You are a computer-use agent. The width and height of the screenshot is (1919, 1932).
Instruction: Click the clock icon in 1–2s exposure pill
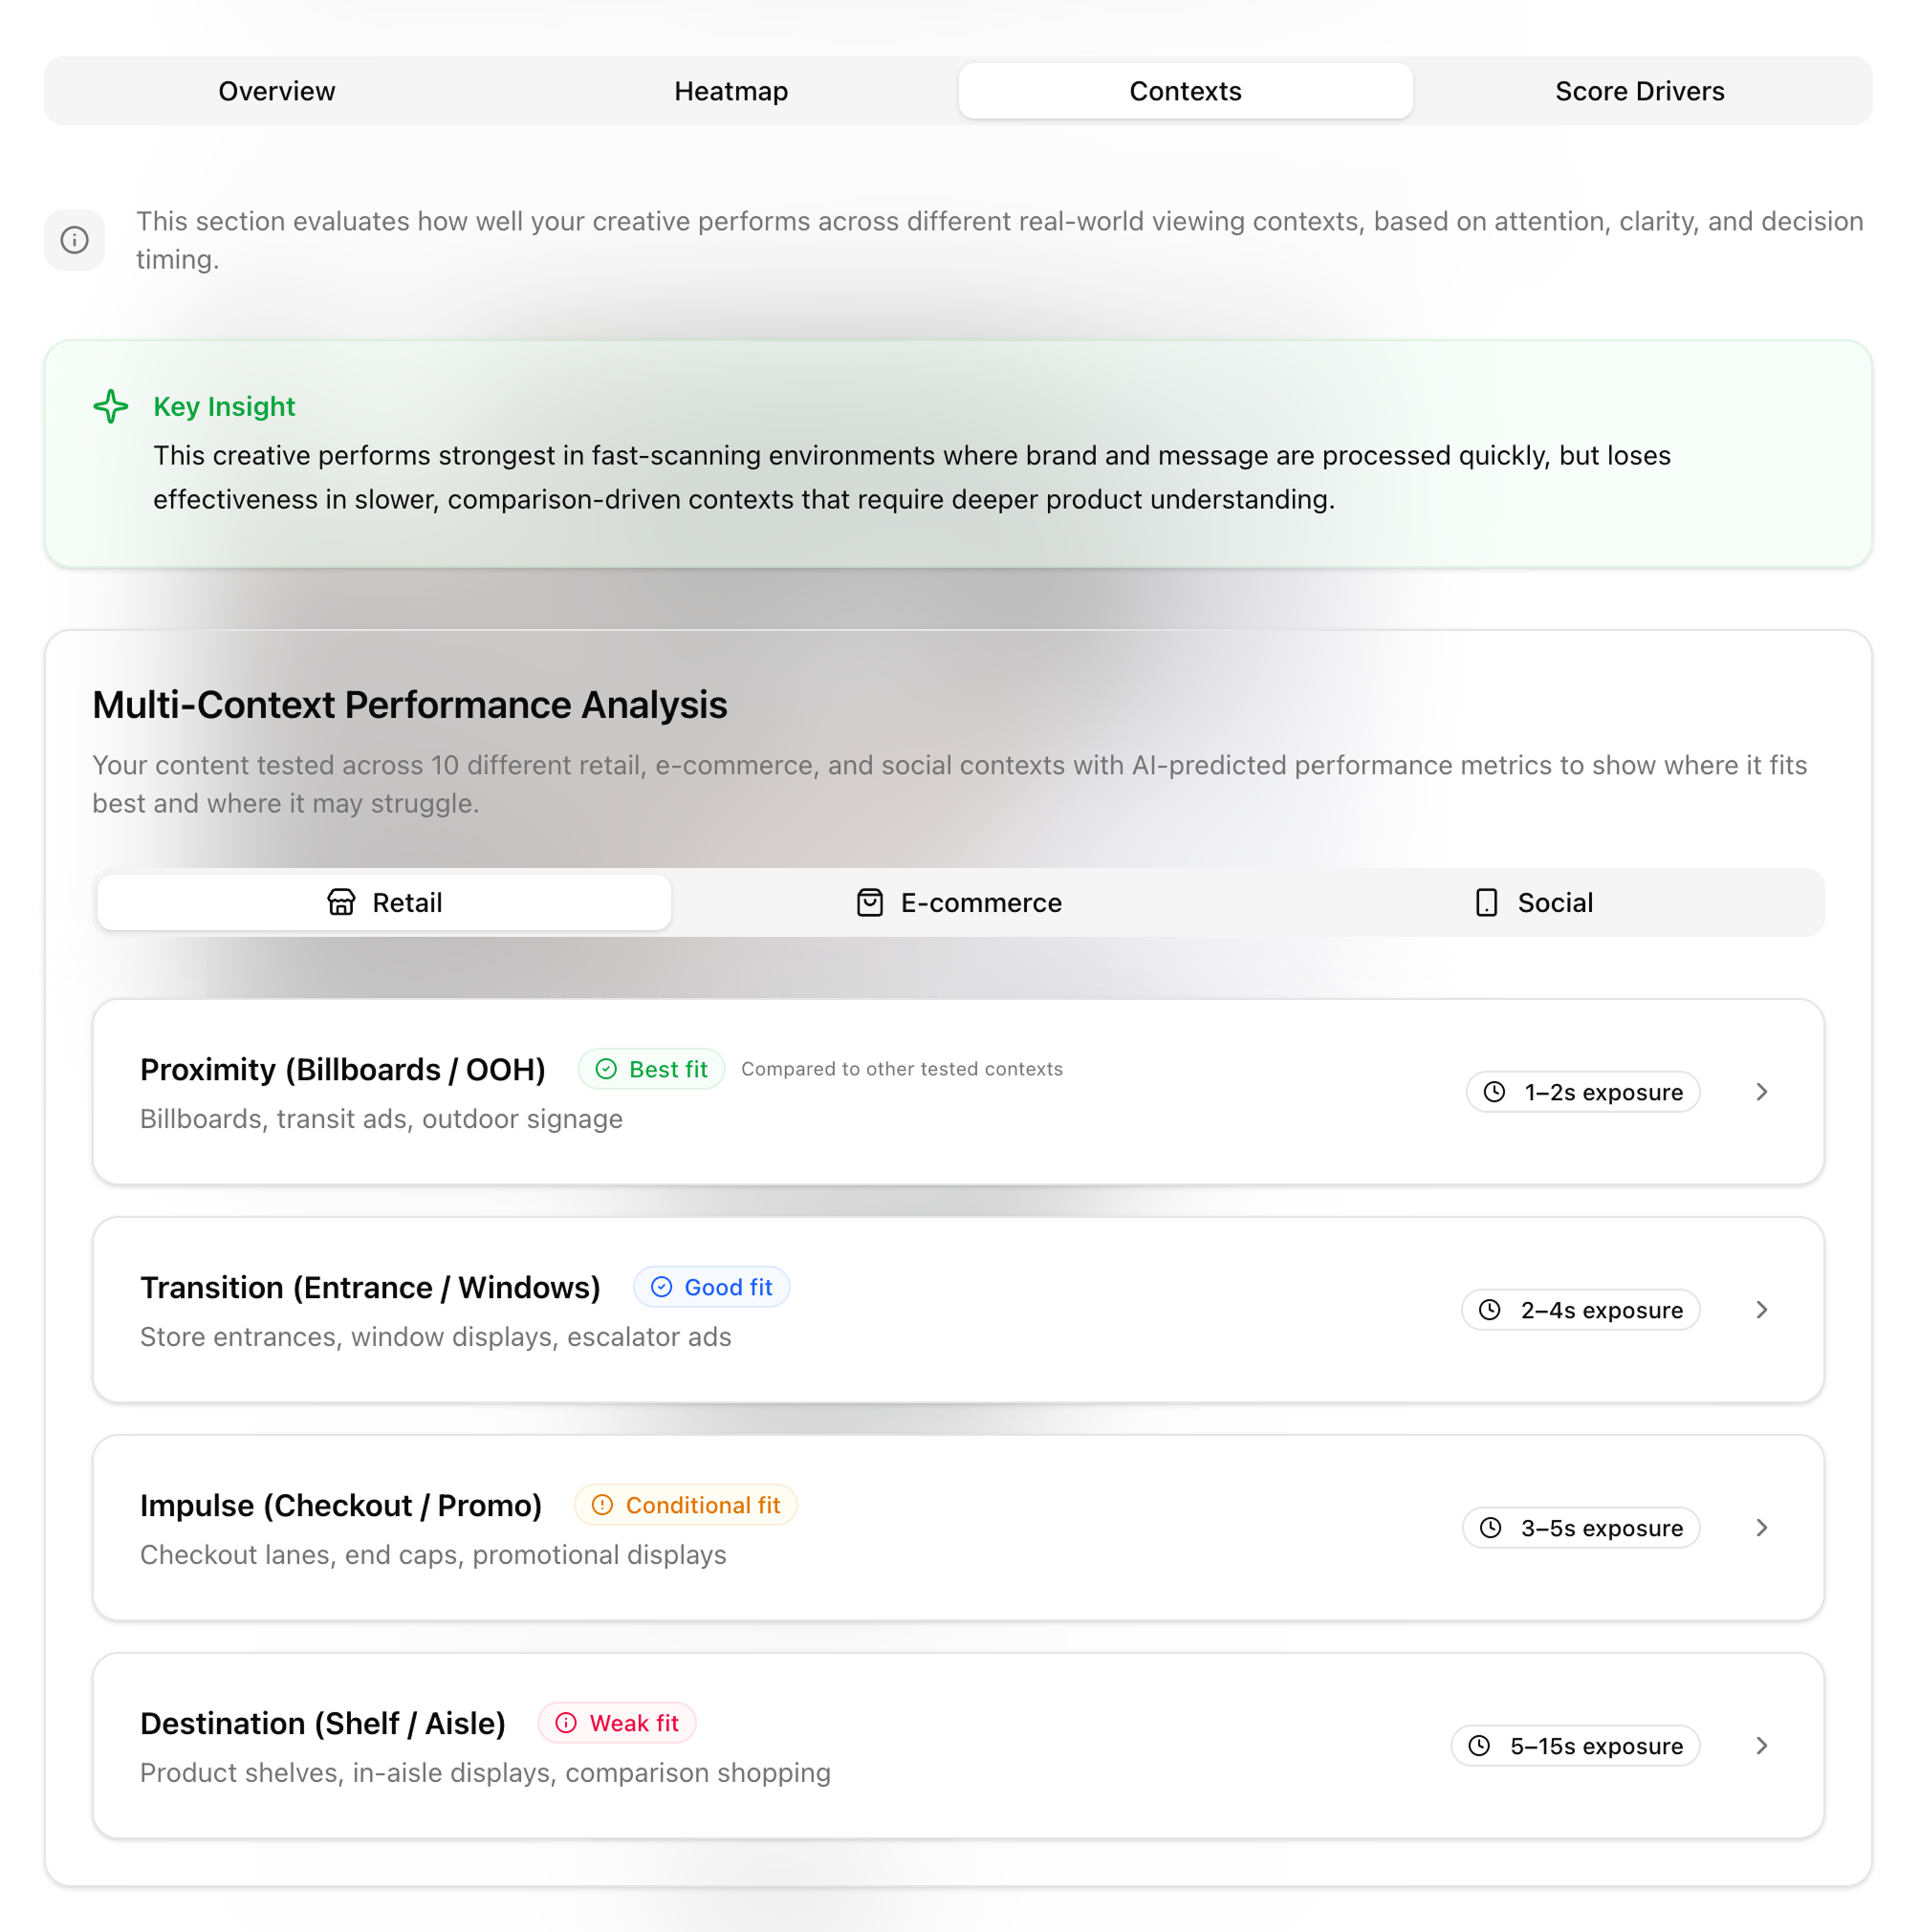tap(1494, 1092)
